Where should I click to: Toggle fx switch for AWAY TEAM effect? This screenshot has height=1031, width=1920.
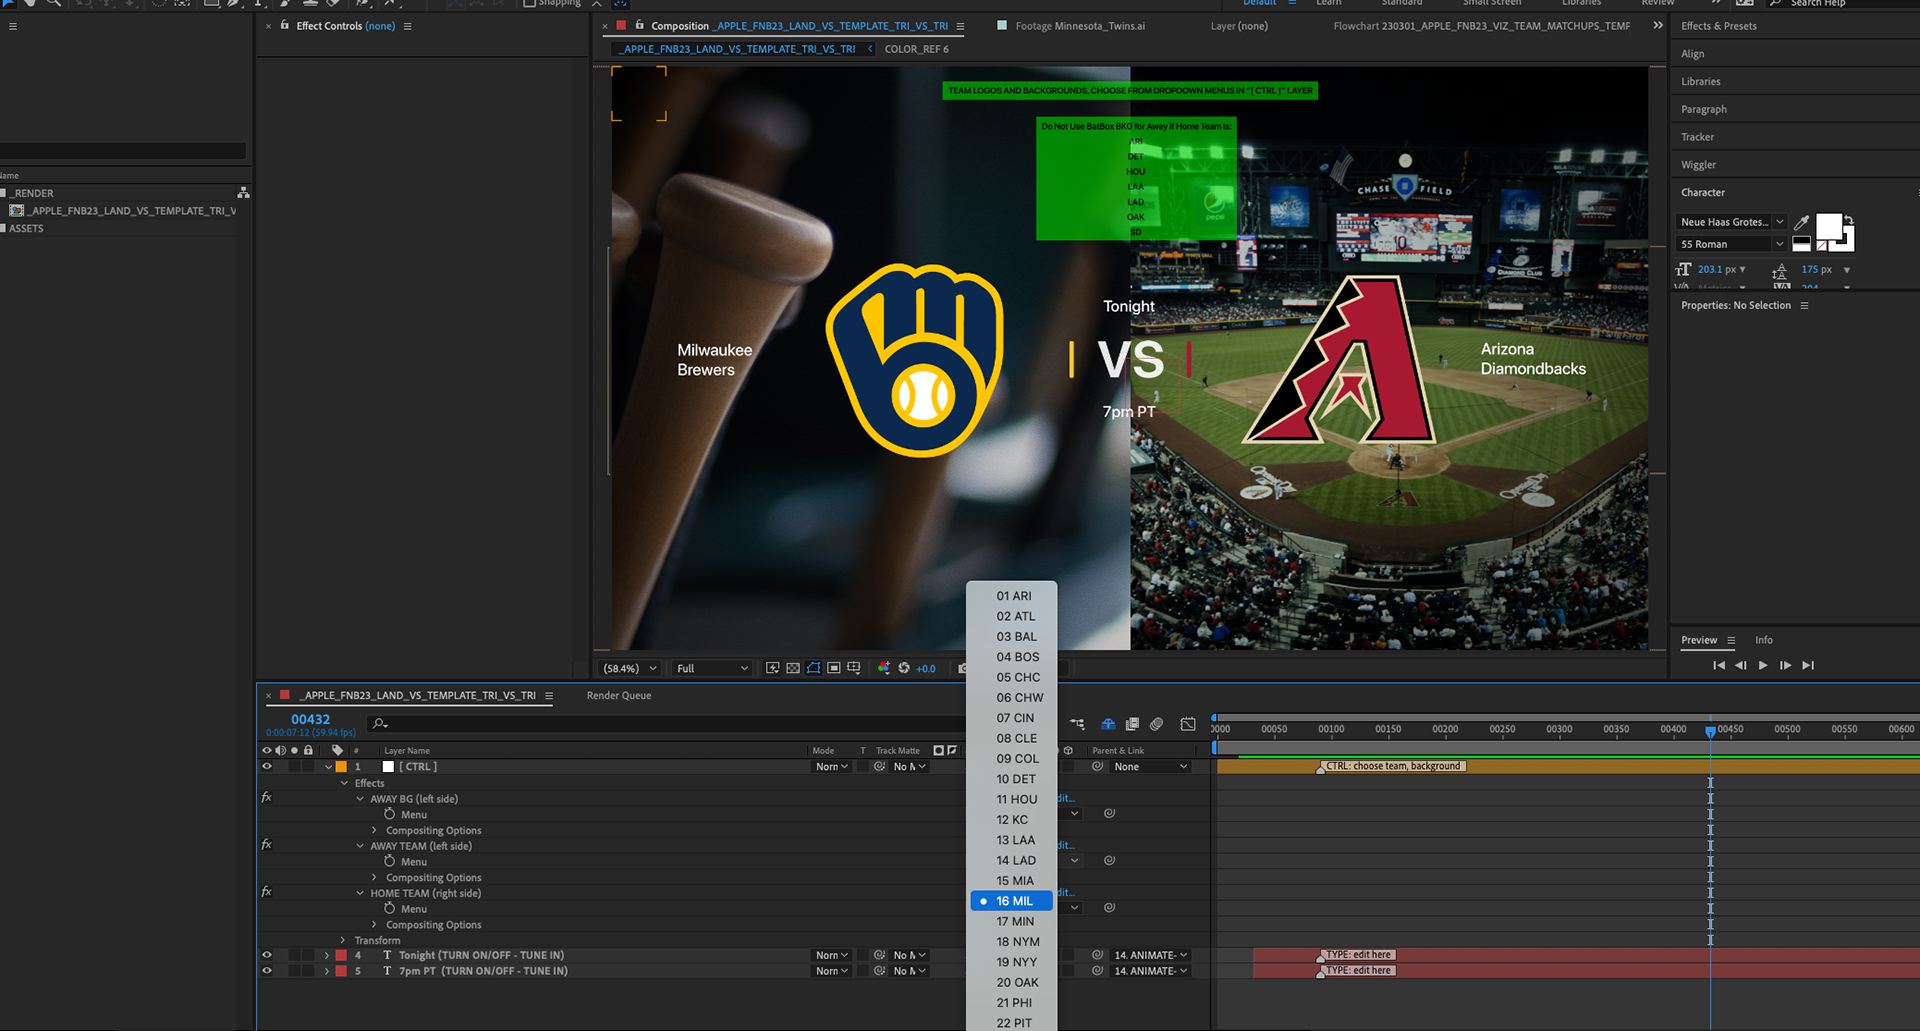coord(267,845)
